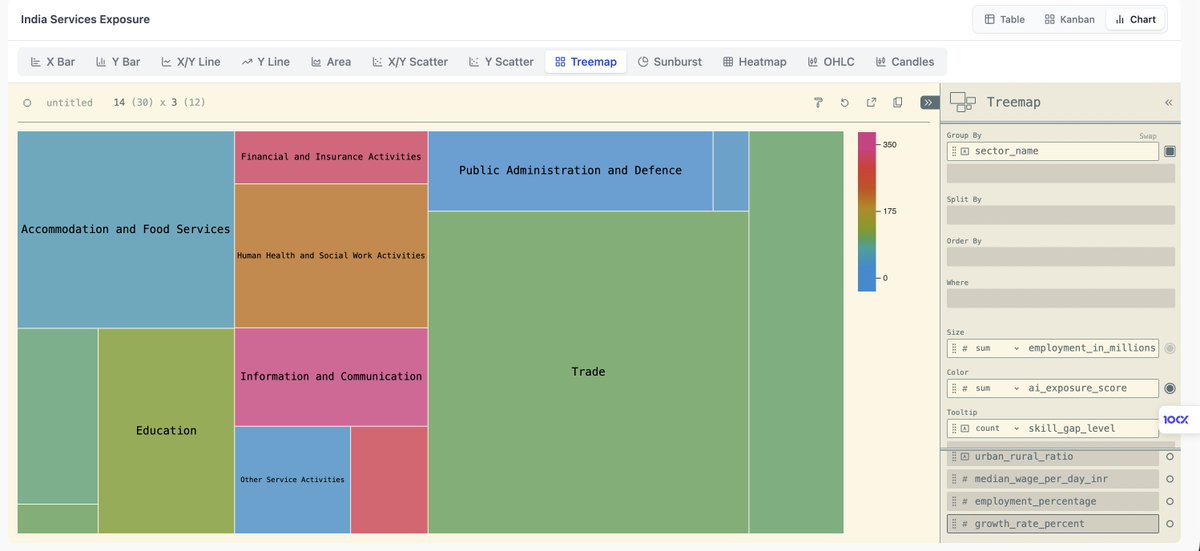Click the Financial and Insurance Activities block
This screenshot has width=1200, height=551.
click(331, 157)
